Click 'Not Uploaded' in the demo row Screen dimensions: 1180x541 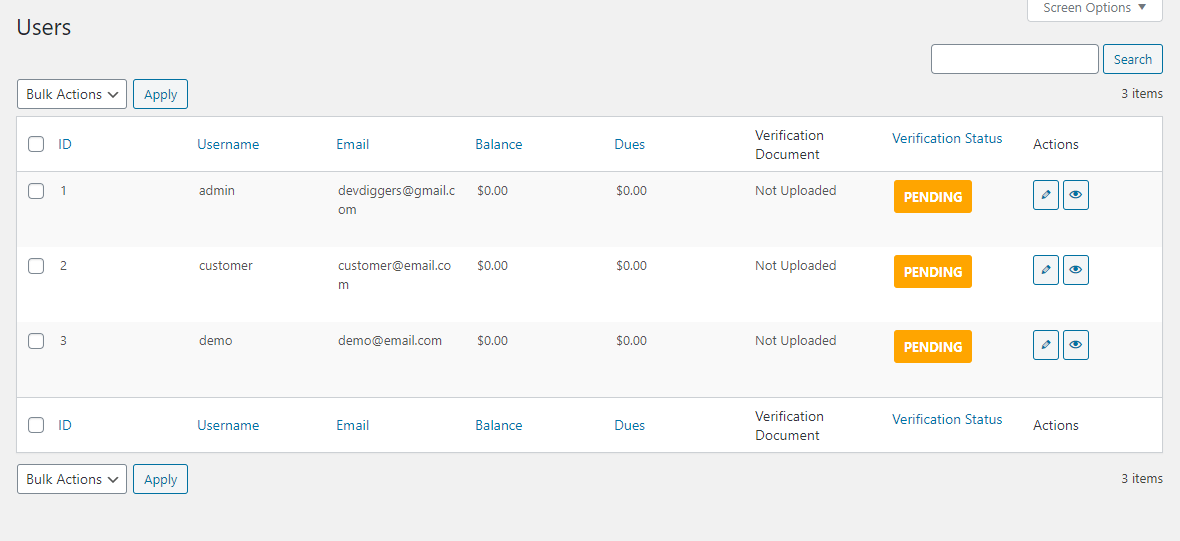pyautogui.click(x=795, y=341)
